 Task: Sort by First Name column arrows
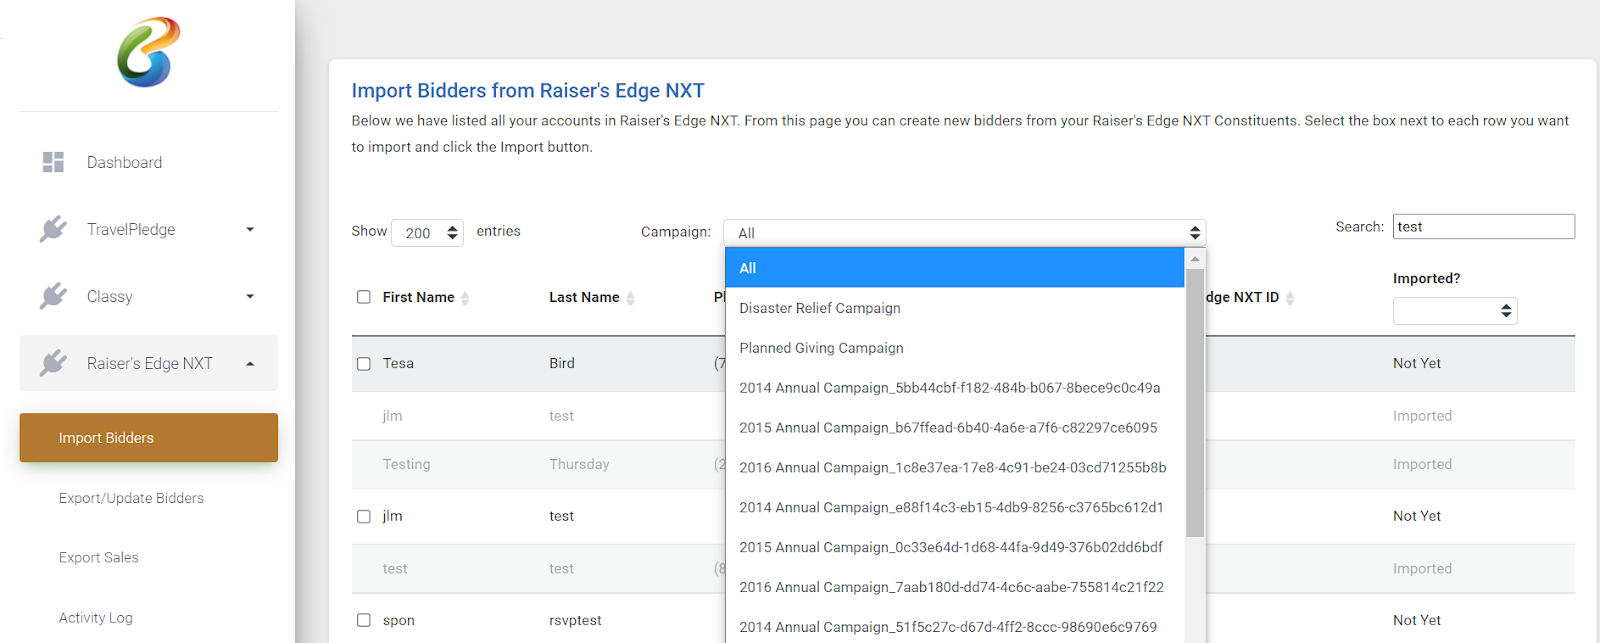(x=465, y=298)
